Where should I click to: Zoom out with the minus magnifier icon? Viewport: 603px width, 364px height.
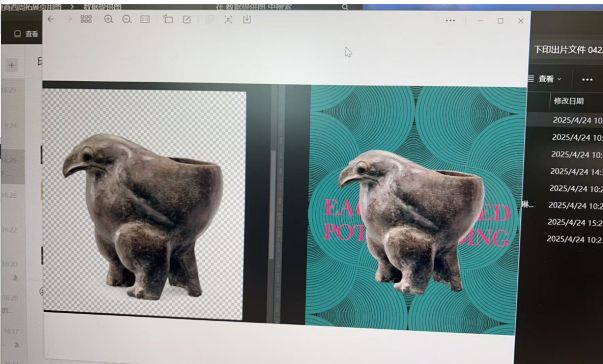[x=127, y=19]
